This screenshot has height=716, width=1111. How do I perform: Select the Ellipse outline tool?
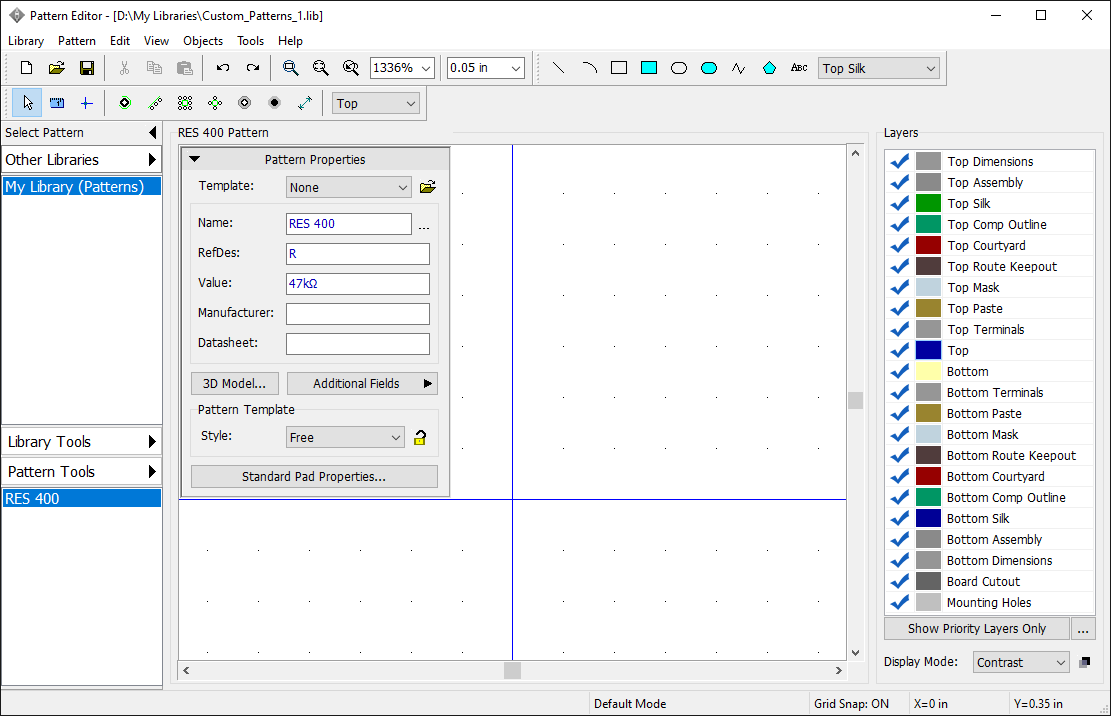[679, 68]
